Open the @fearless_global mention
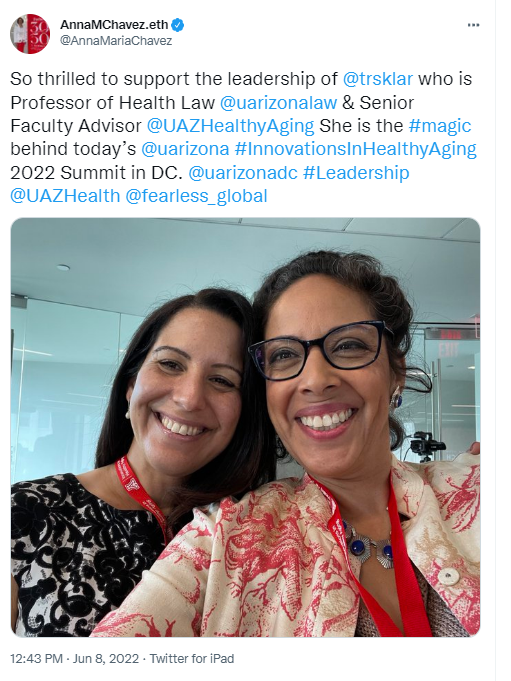 (196, 196)
